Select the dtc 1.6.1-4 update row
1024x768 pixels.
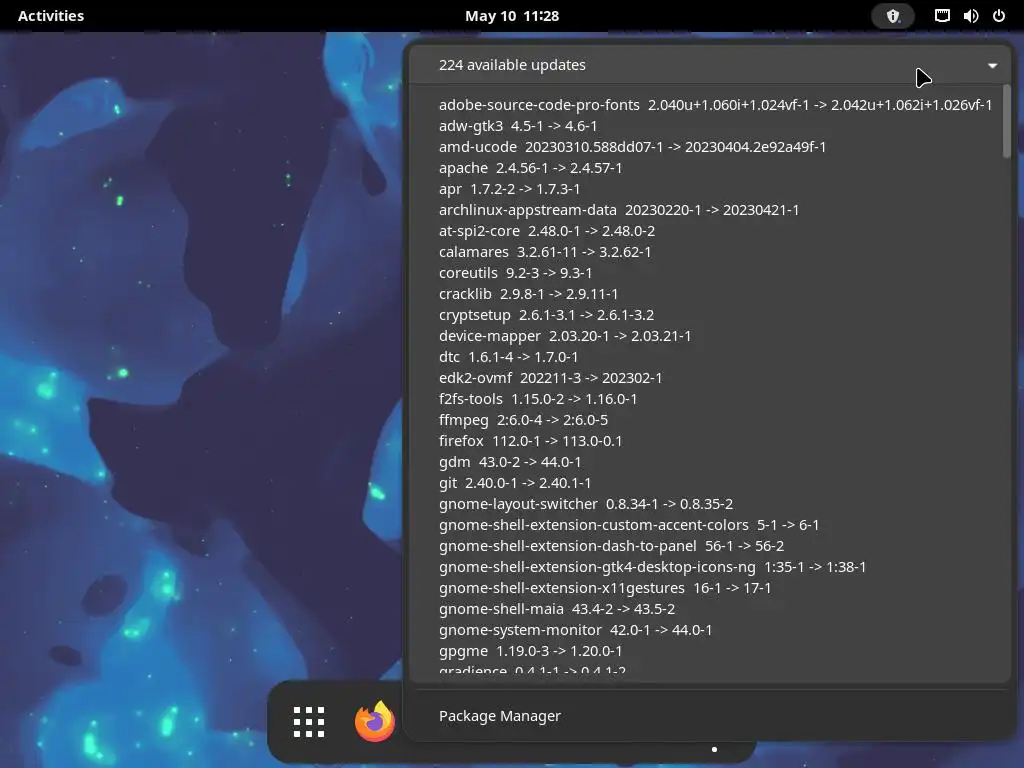point(508,357)
